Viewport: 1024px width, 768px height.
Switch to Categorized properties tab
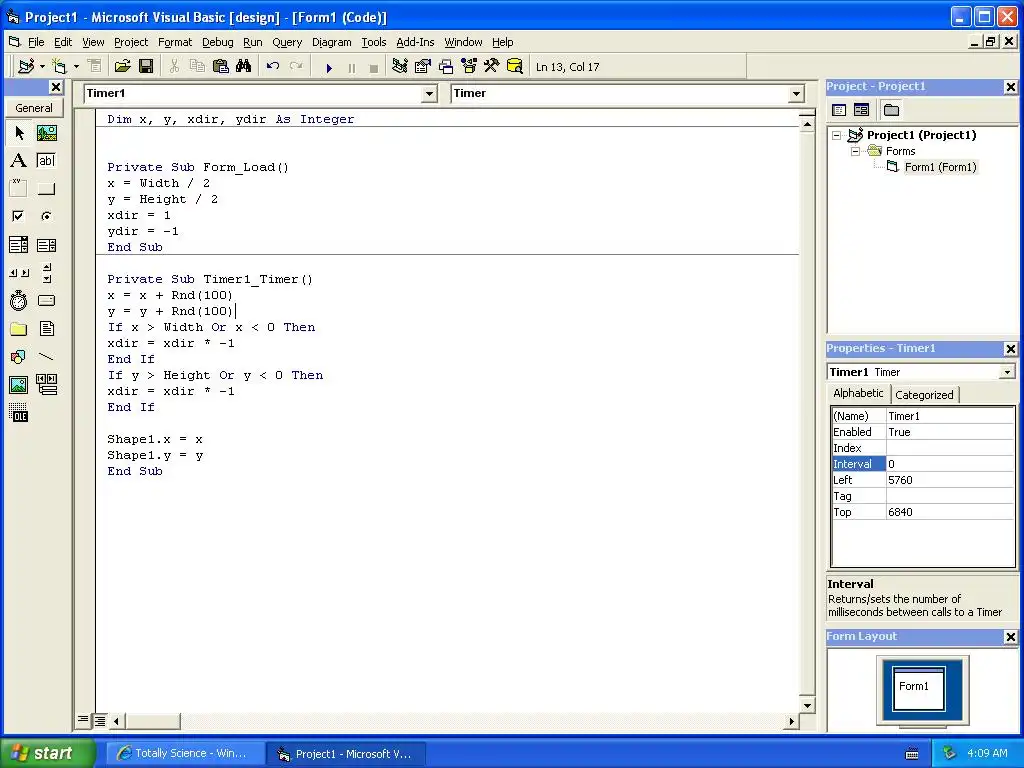coord(924,394)
